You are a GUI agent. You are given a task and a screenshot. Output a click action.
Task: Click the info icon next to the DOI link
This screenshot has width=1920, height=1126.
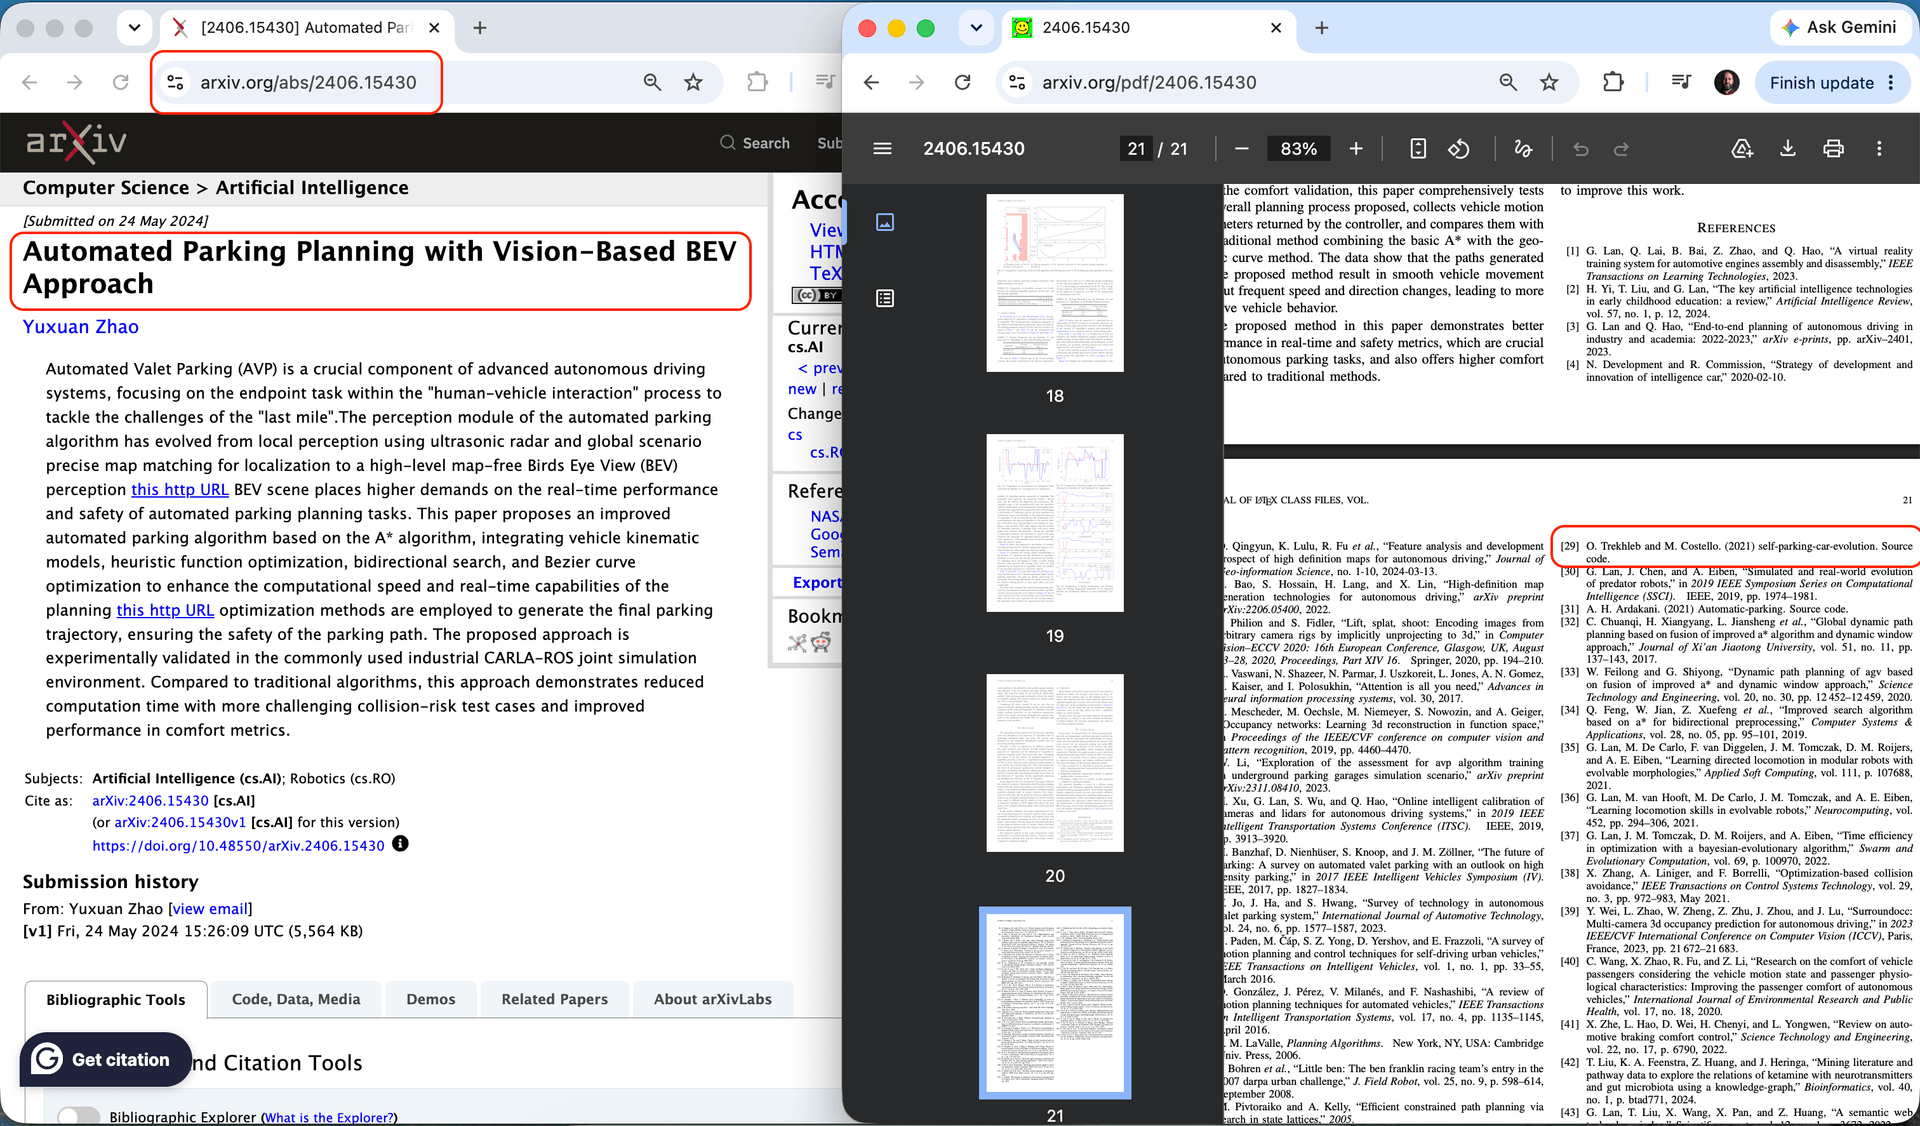[x=400, y=844]
